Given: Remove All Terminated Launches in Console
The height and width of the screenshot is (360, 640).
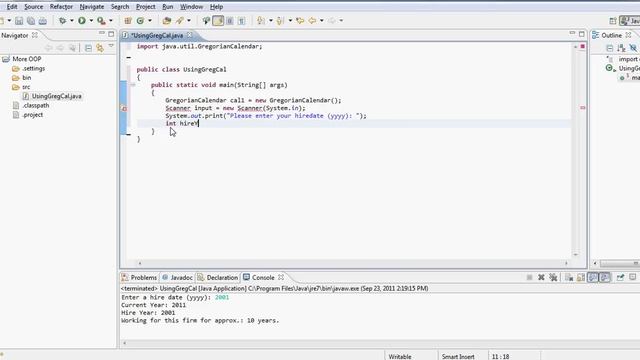Looking at the screenshot, I should coord(553,278).
